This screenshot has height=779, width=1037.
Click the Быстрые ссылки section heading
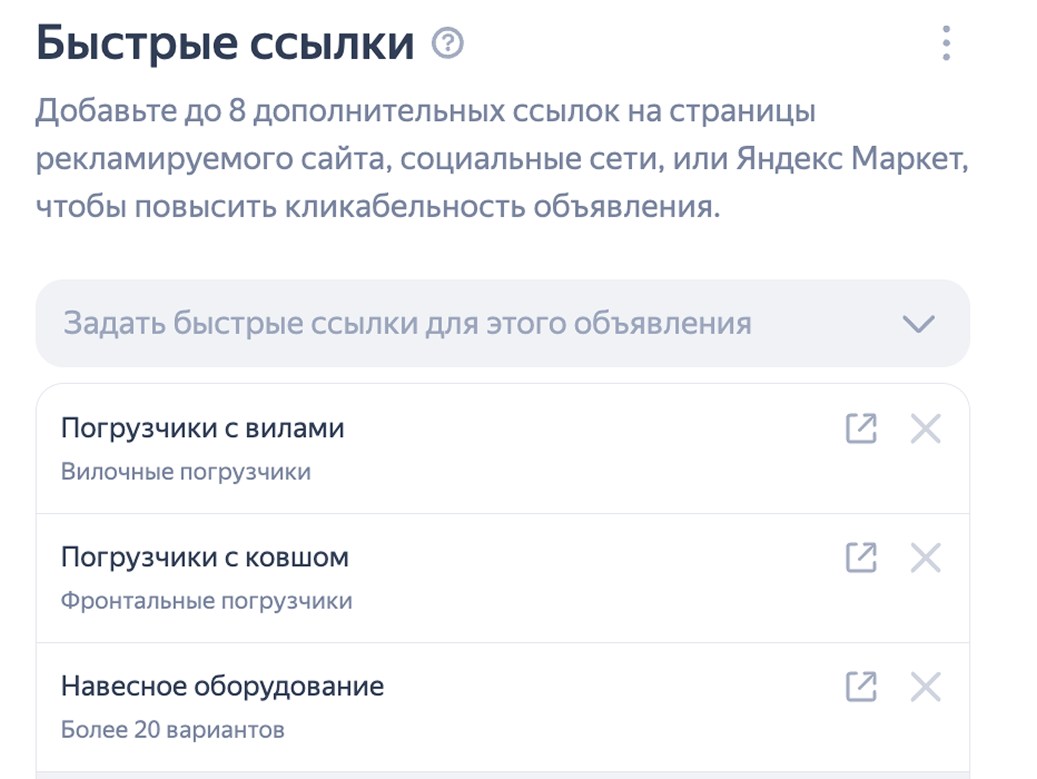pyautogui.click(x=225, y=44)
